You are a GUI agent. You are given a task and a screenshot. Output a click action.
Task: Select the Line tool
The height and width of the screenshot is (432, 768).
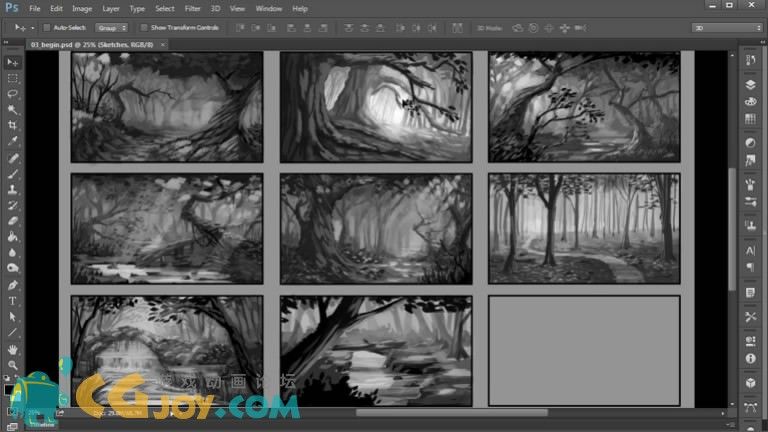pos(13,333)
